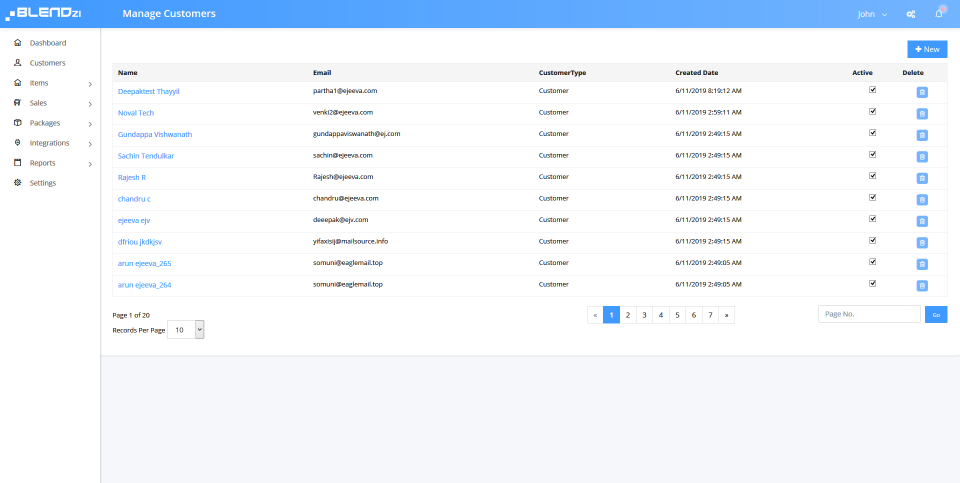Click the Customers person icon in sidebar
Screen dimensions: 960x483
(x=17, y=62)
